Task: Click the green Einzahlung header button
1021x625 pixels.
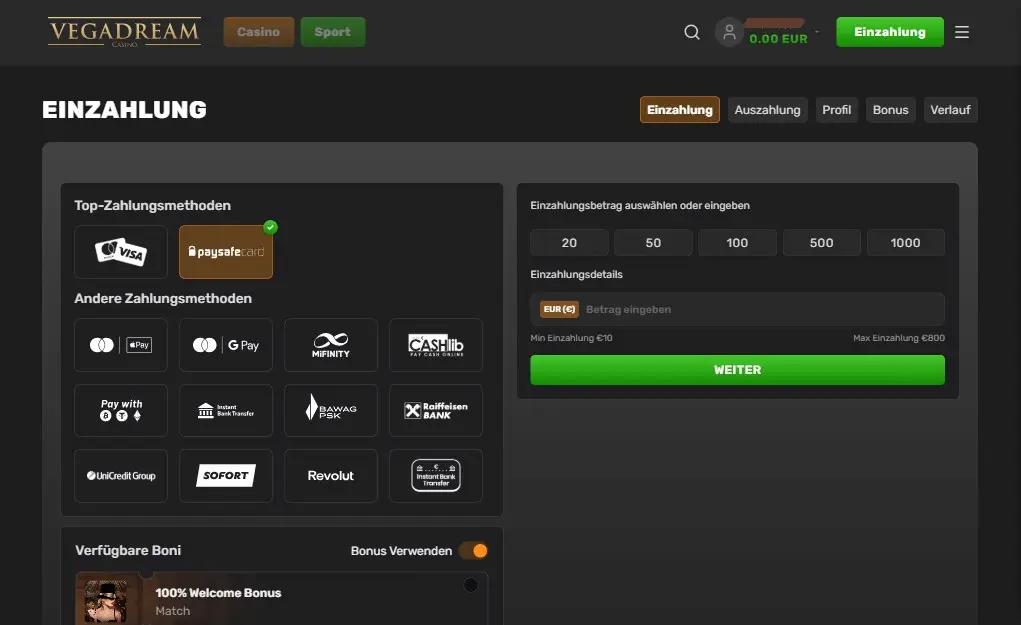Action: point(890,32)
